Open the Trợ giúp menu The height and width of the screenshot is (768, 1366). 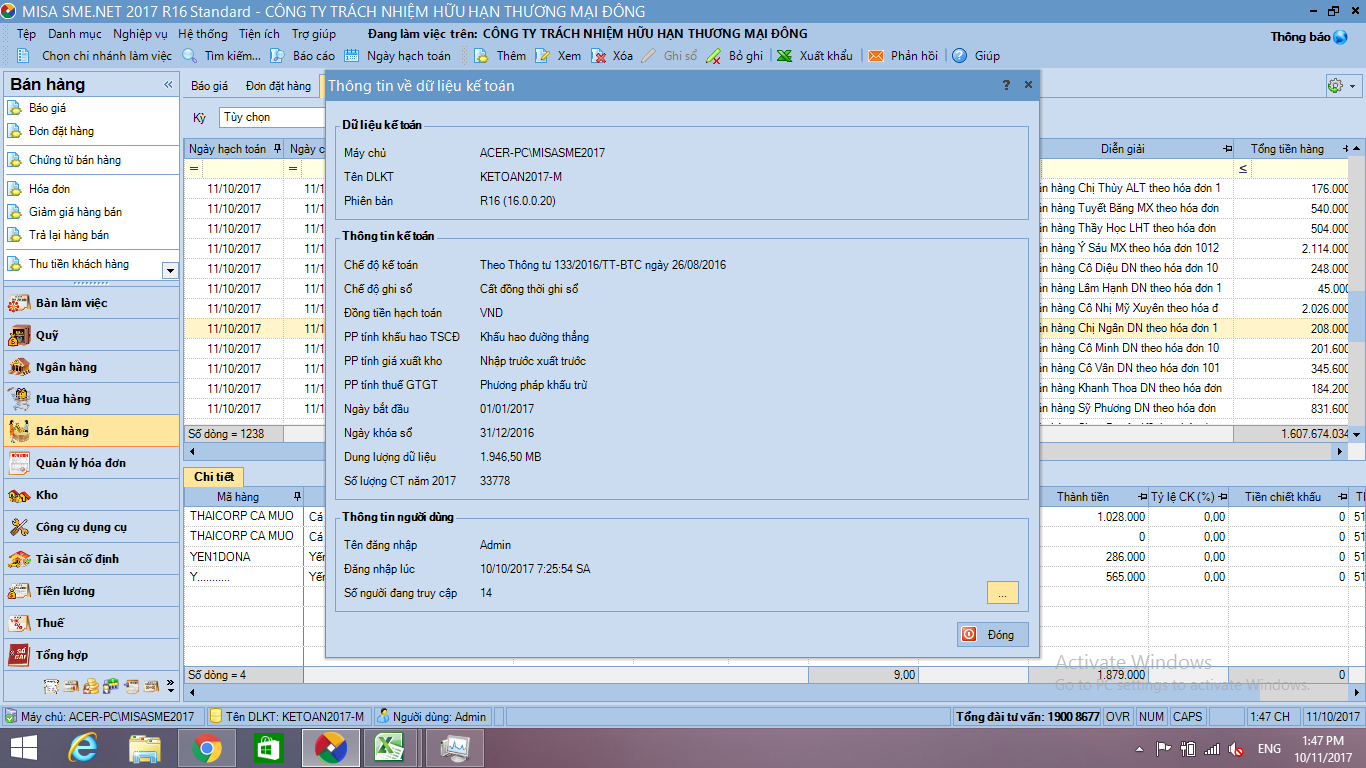[313, 34]
